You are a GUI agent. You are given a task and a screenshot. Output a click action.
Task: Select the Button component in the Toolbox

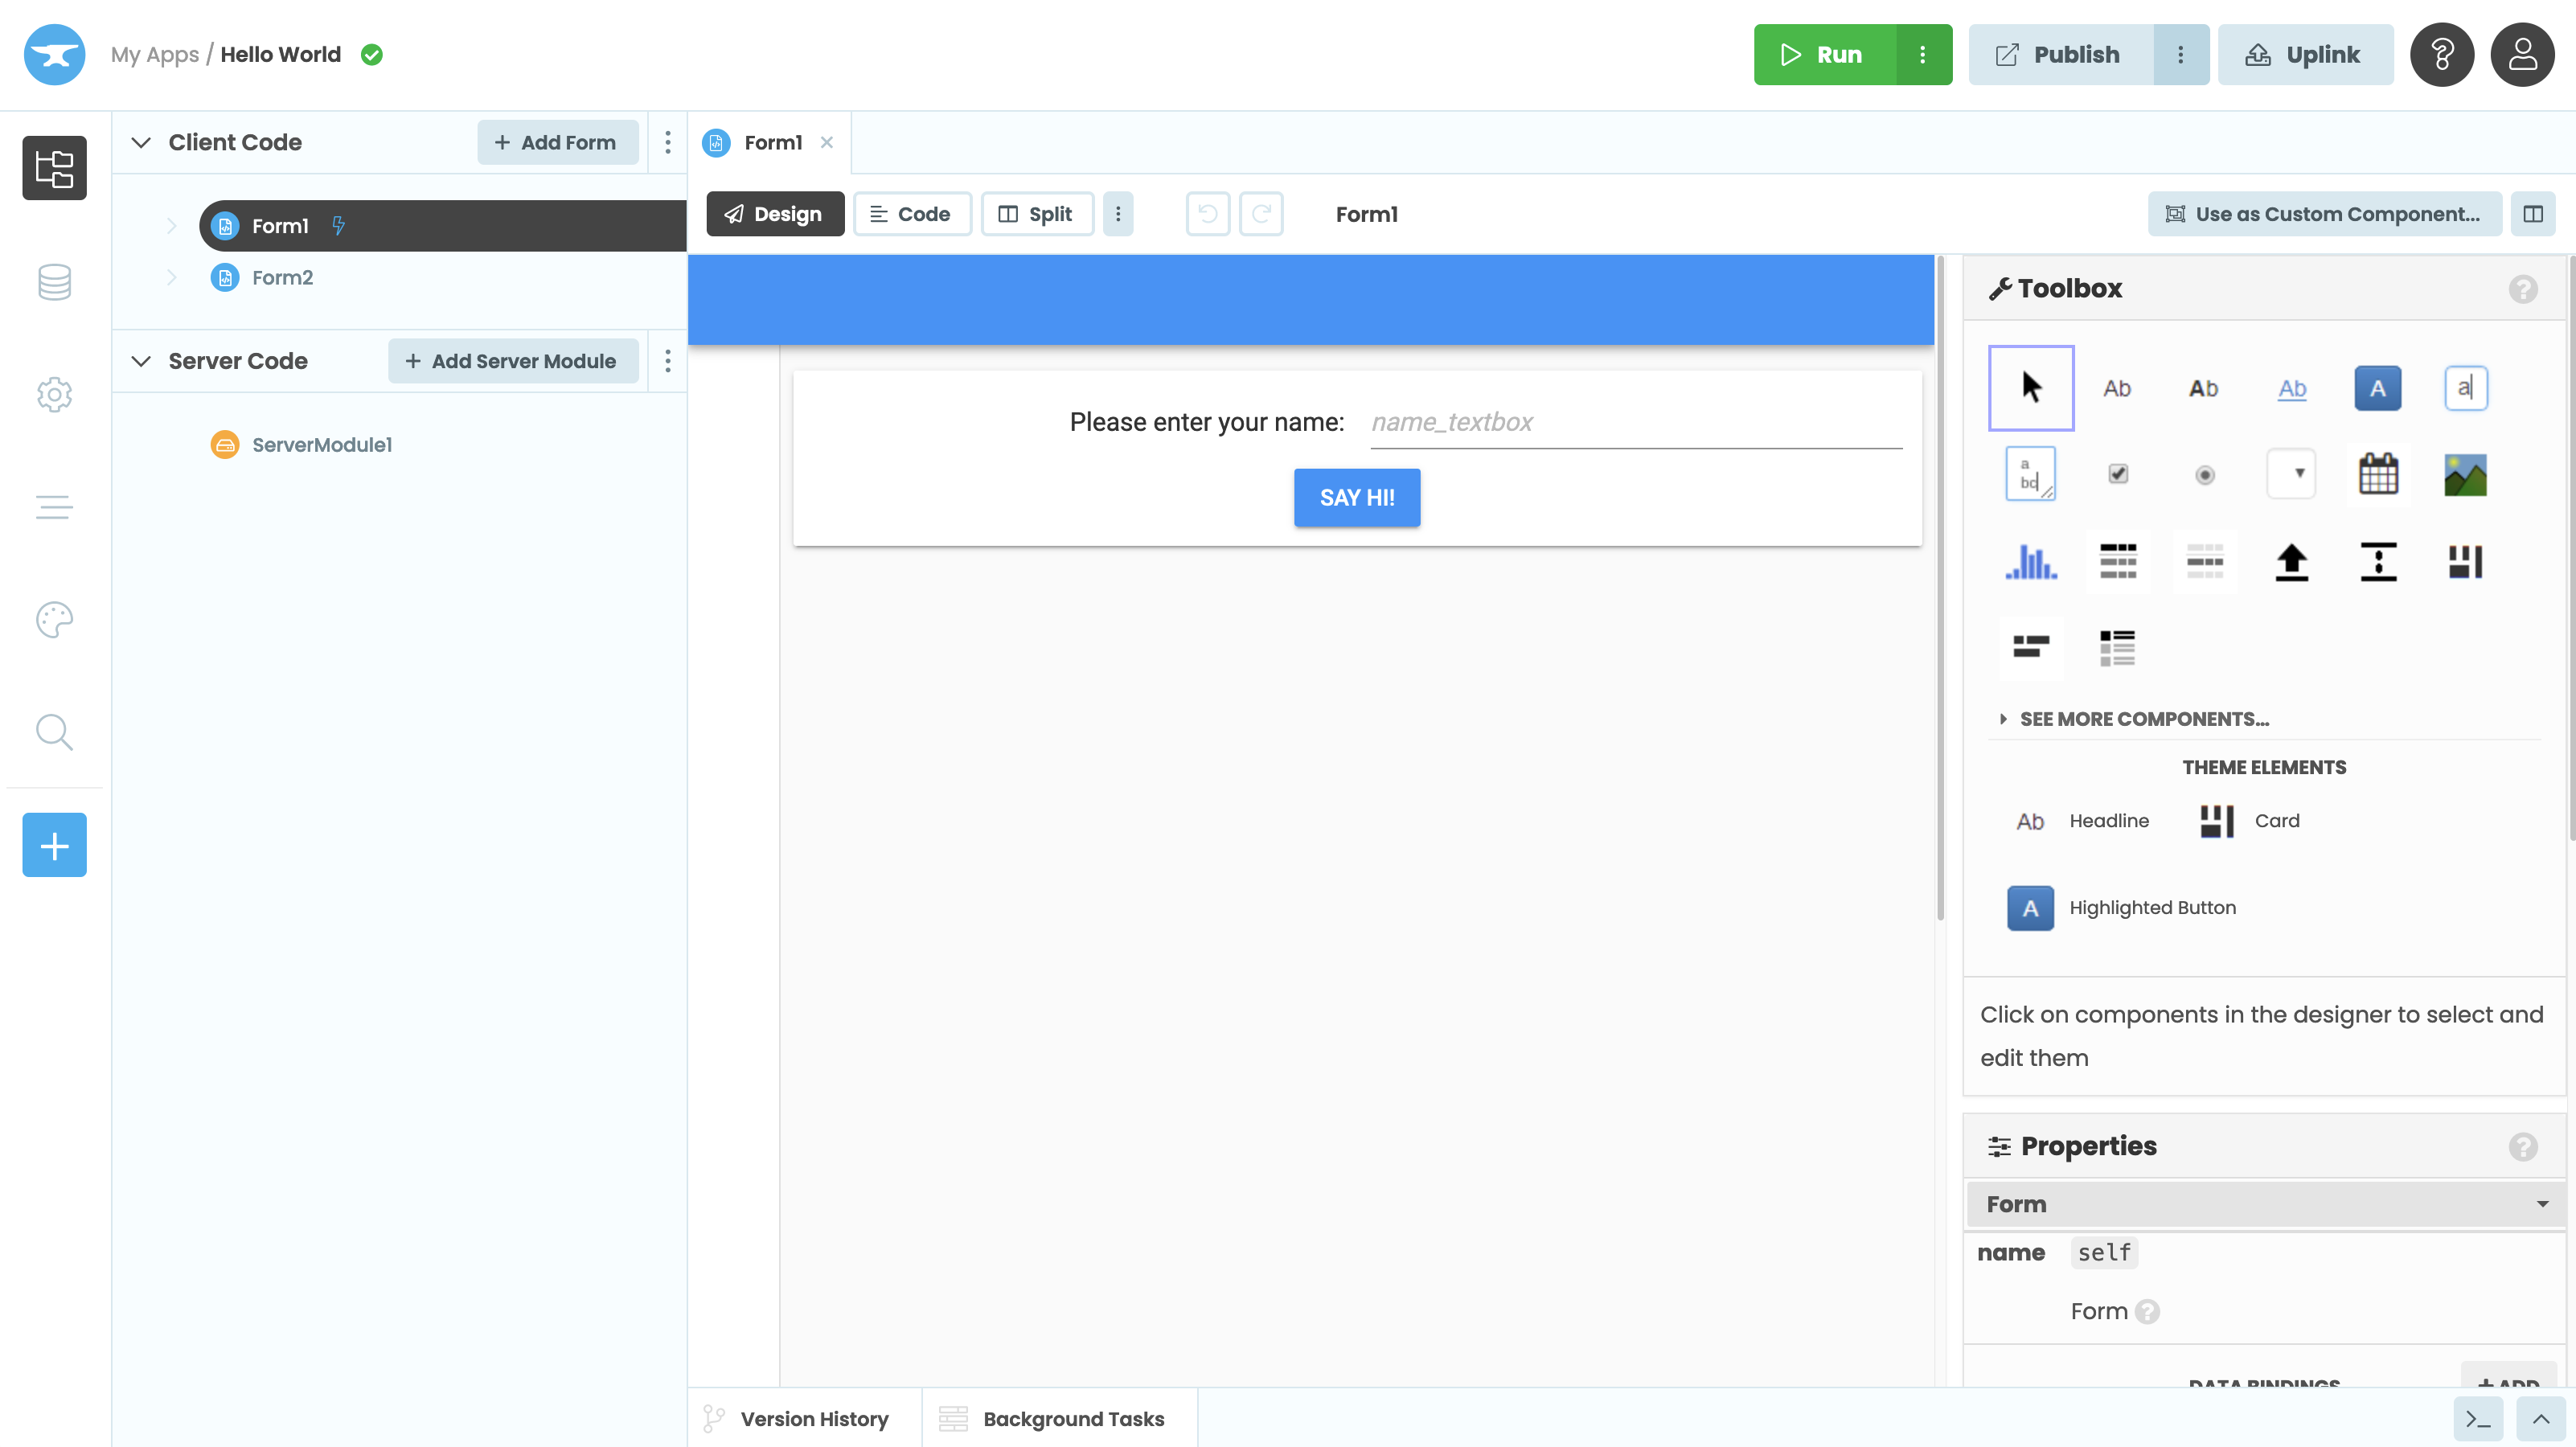[2378, 388]
